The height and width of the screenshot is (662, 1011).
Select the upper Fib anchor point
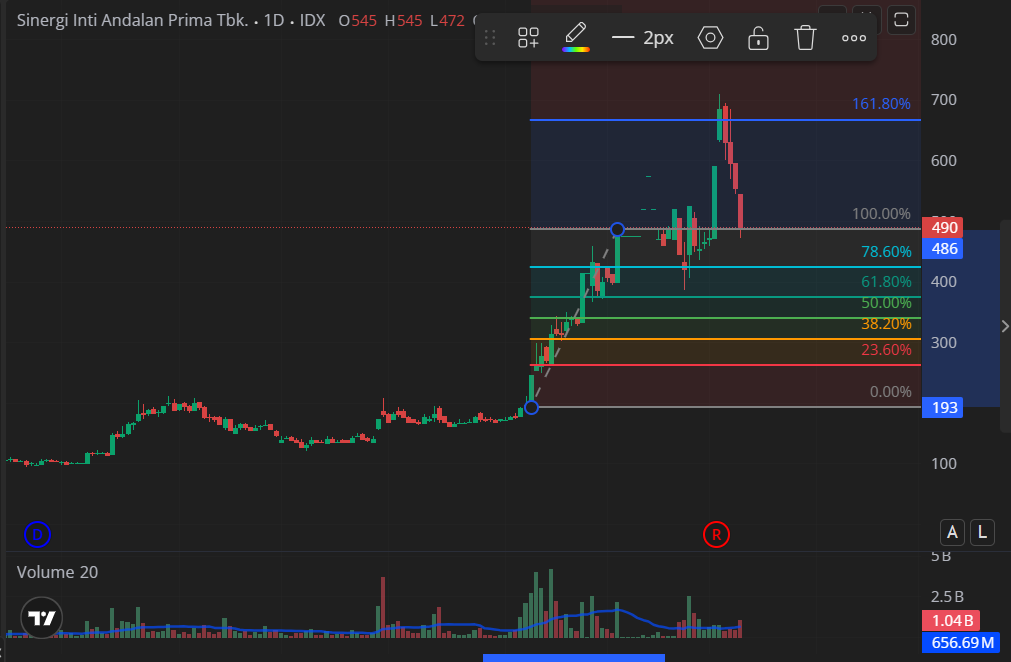pos(617,229)
